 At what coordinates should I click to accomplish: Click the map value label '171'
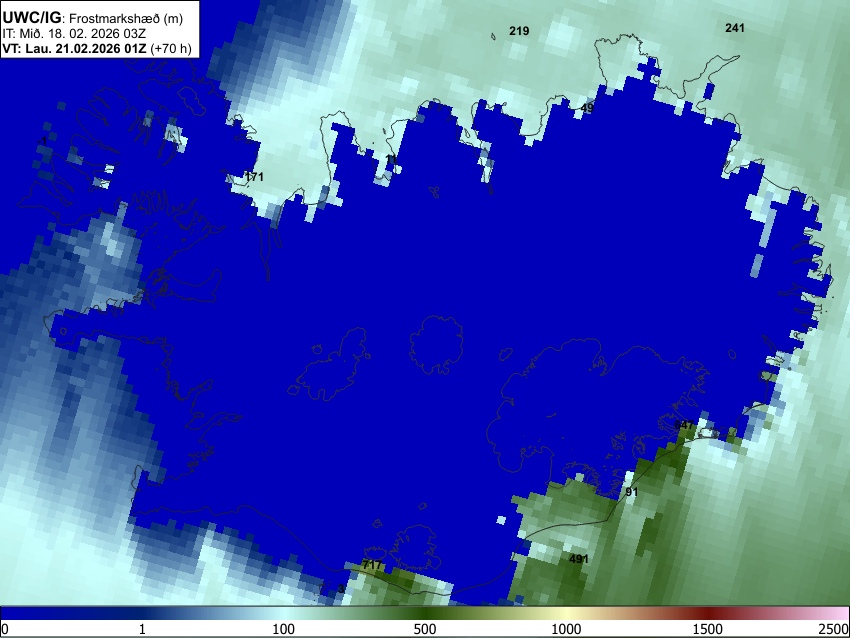[x=254, y=177]
